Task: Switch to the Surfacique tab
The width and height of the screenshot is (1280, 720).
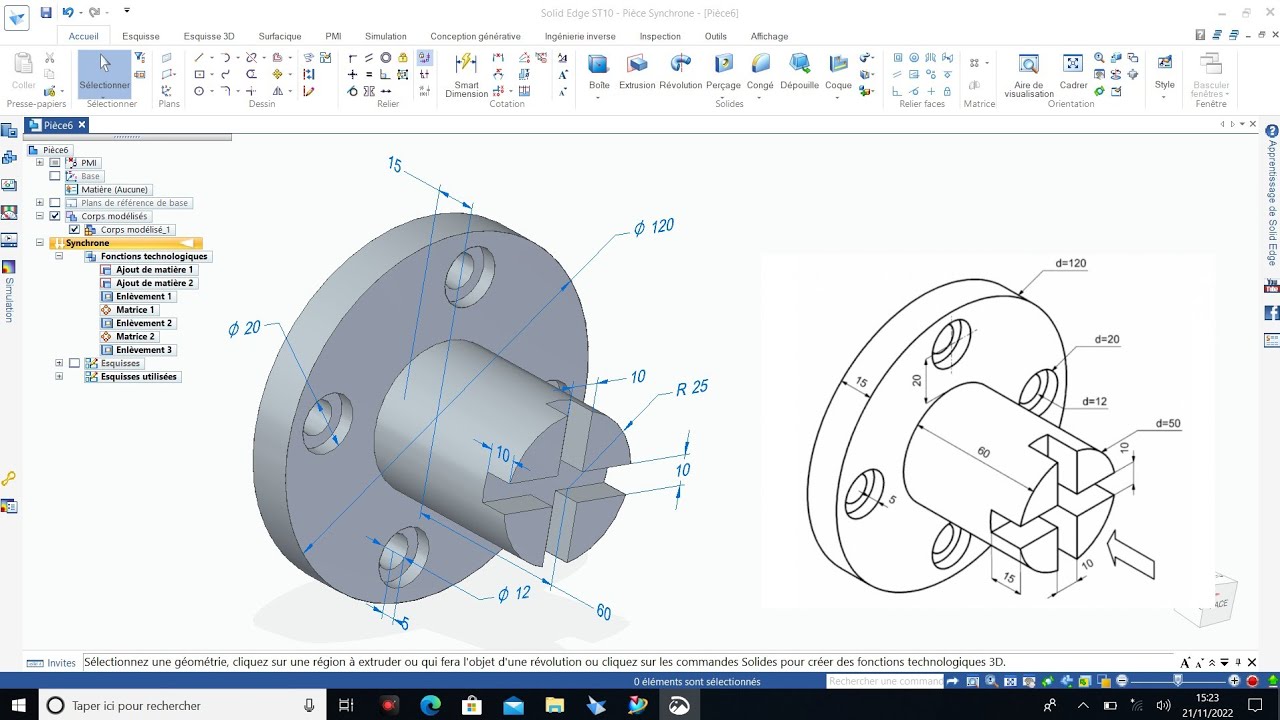Action: (280, 36)
